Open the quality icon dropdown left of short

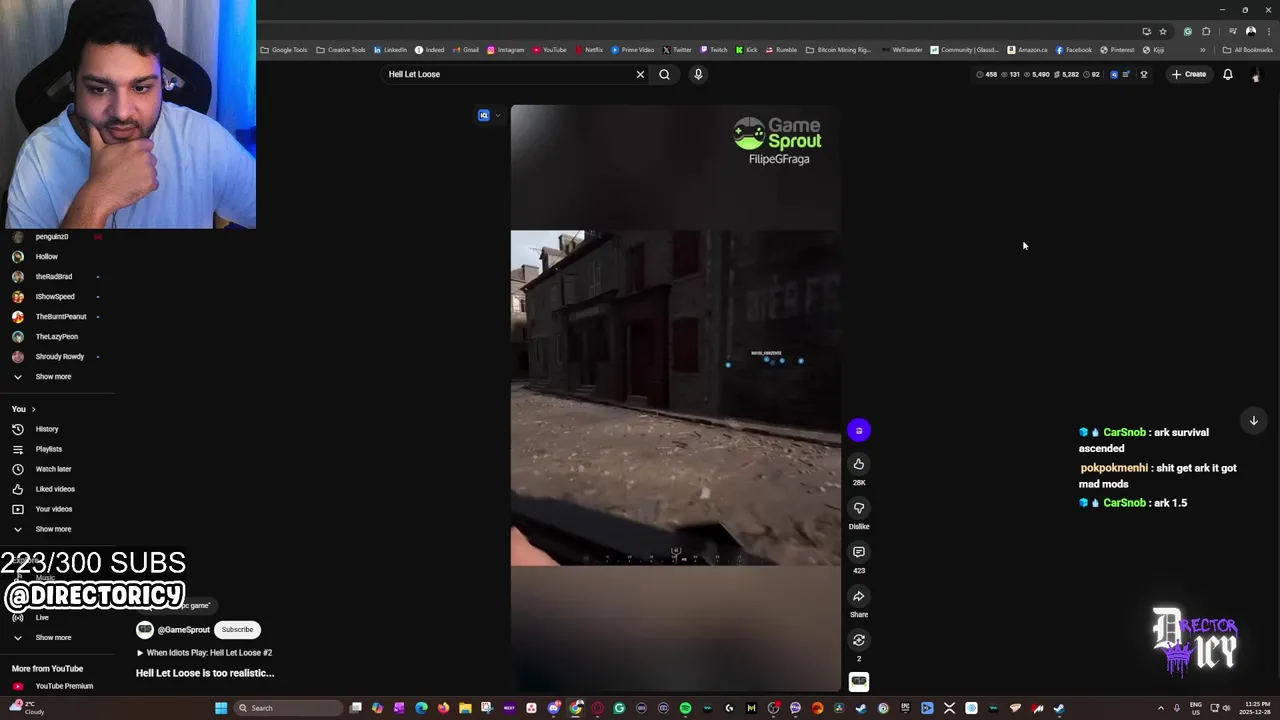click(489, 115)
